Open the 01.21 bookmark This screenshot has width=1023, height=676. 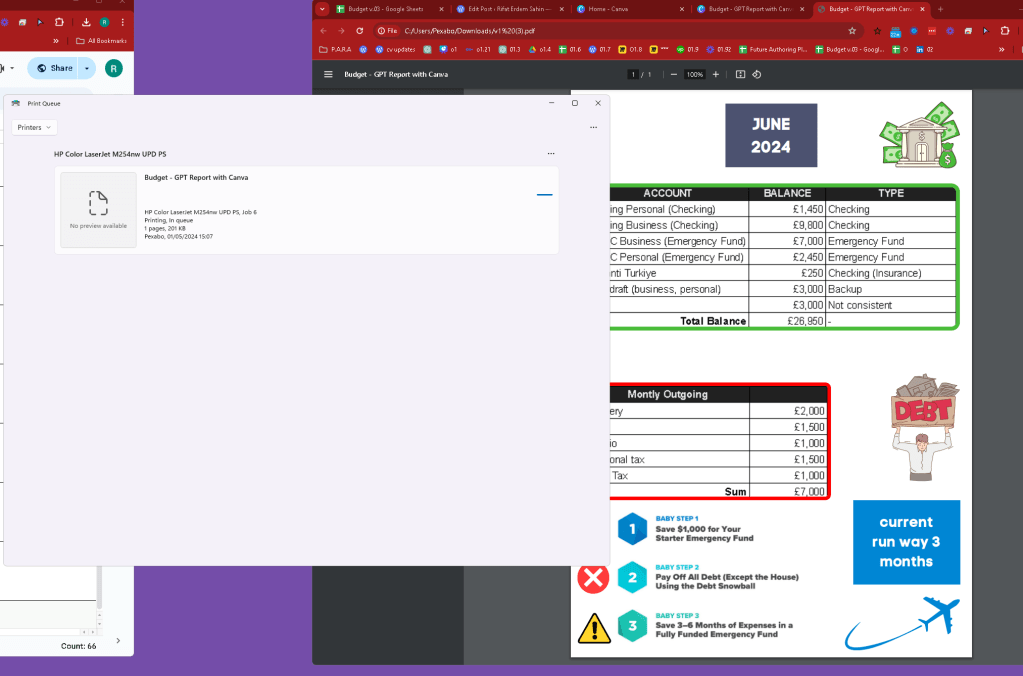coord(478,50)
